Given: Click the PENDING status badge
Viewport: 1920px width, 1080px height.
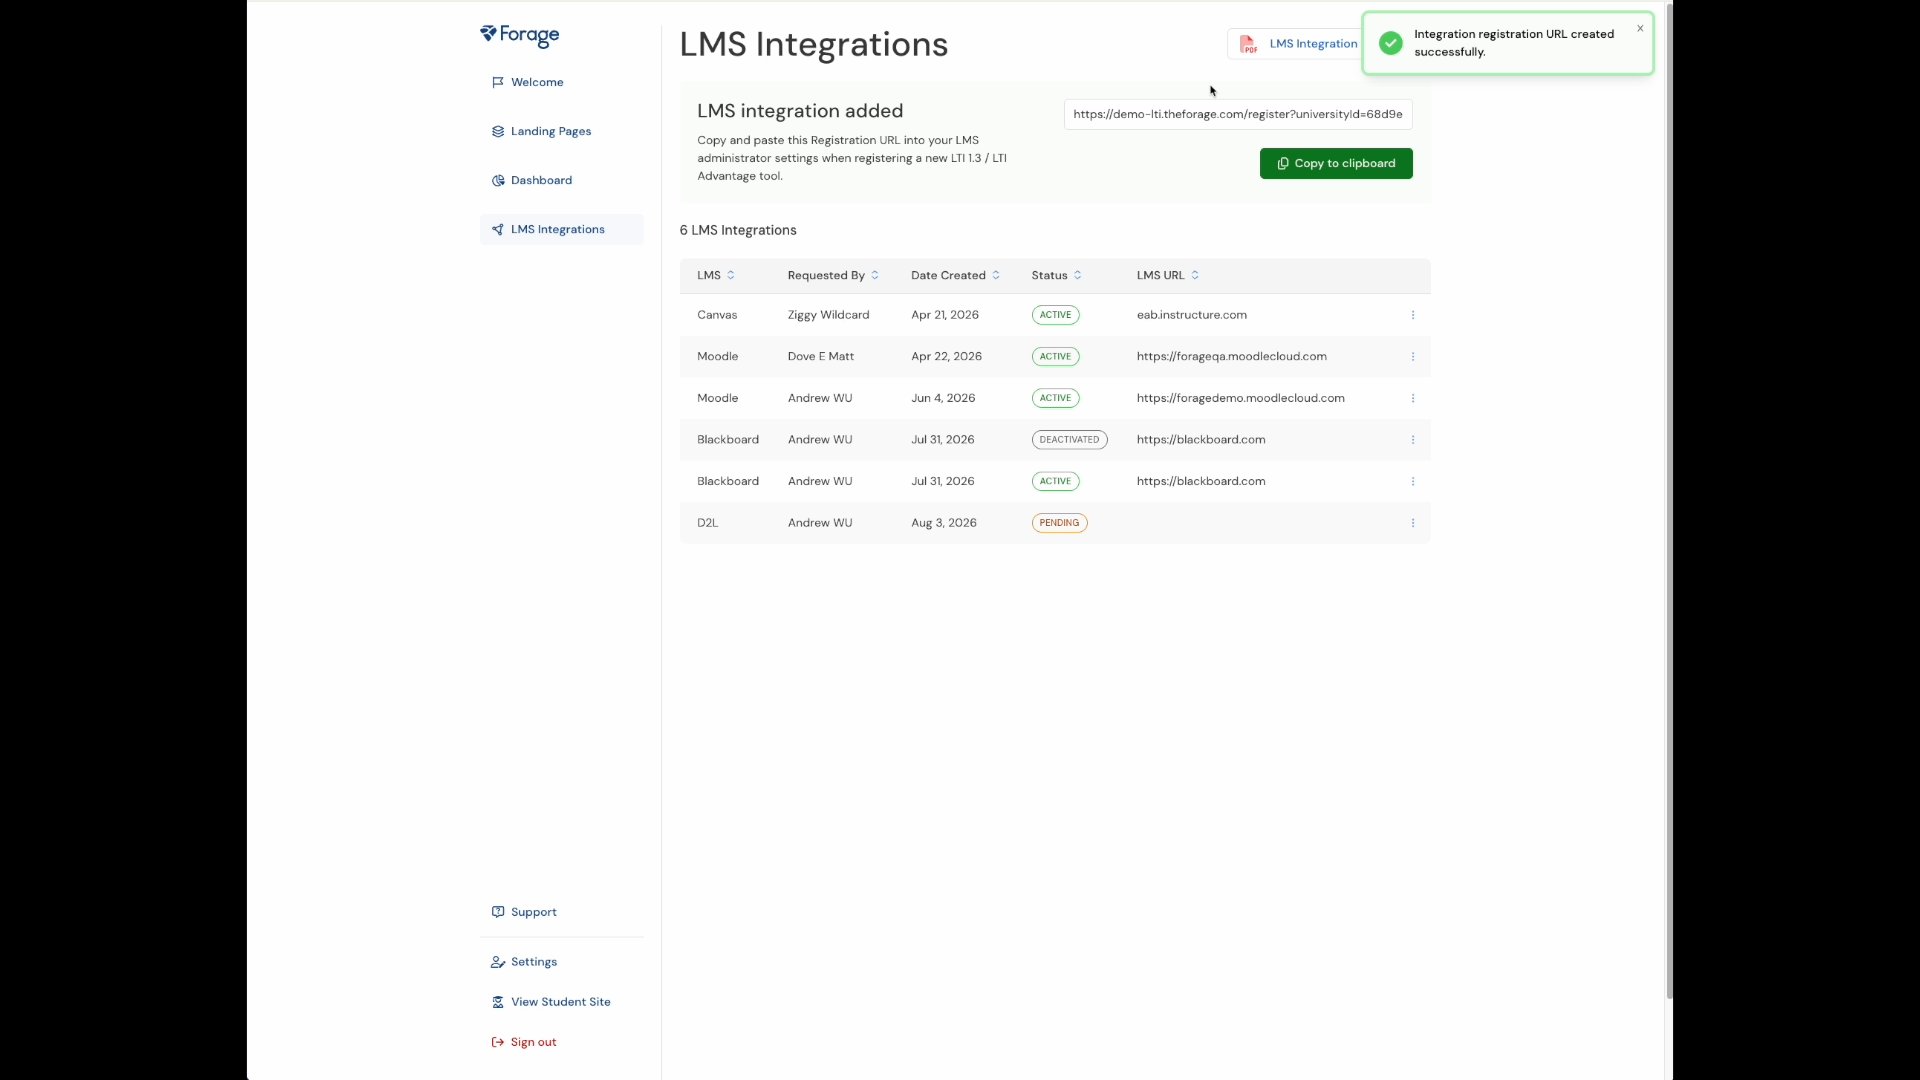Looking at the screenshot, I should (1059, 523).
